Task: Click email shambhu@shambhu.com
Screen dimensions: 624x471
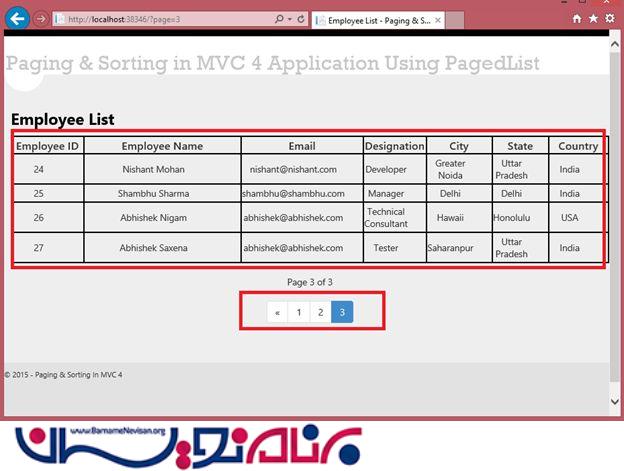Action: coord(293,194)
